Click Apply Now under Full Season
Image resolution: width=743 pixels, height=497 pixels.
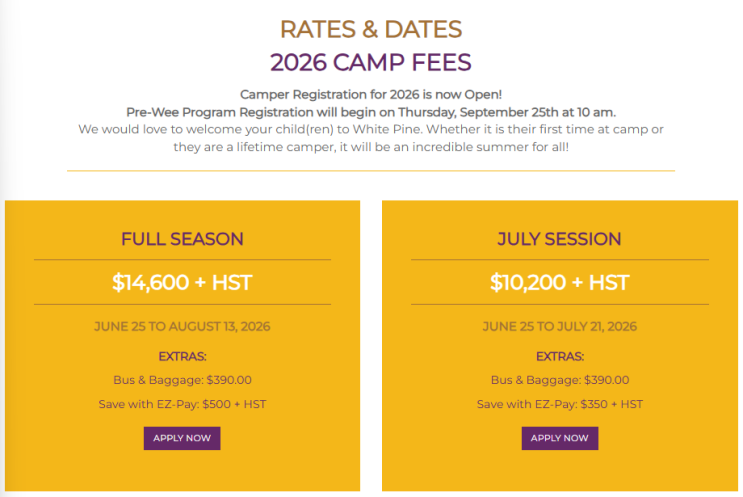pos(182,438)
